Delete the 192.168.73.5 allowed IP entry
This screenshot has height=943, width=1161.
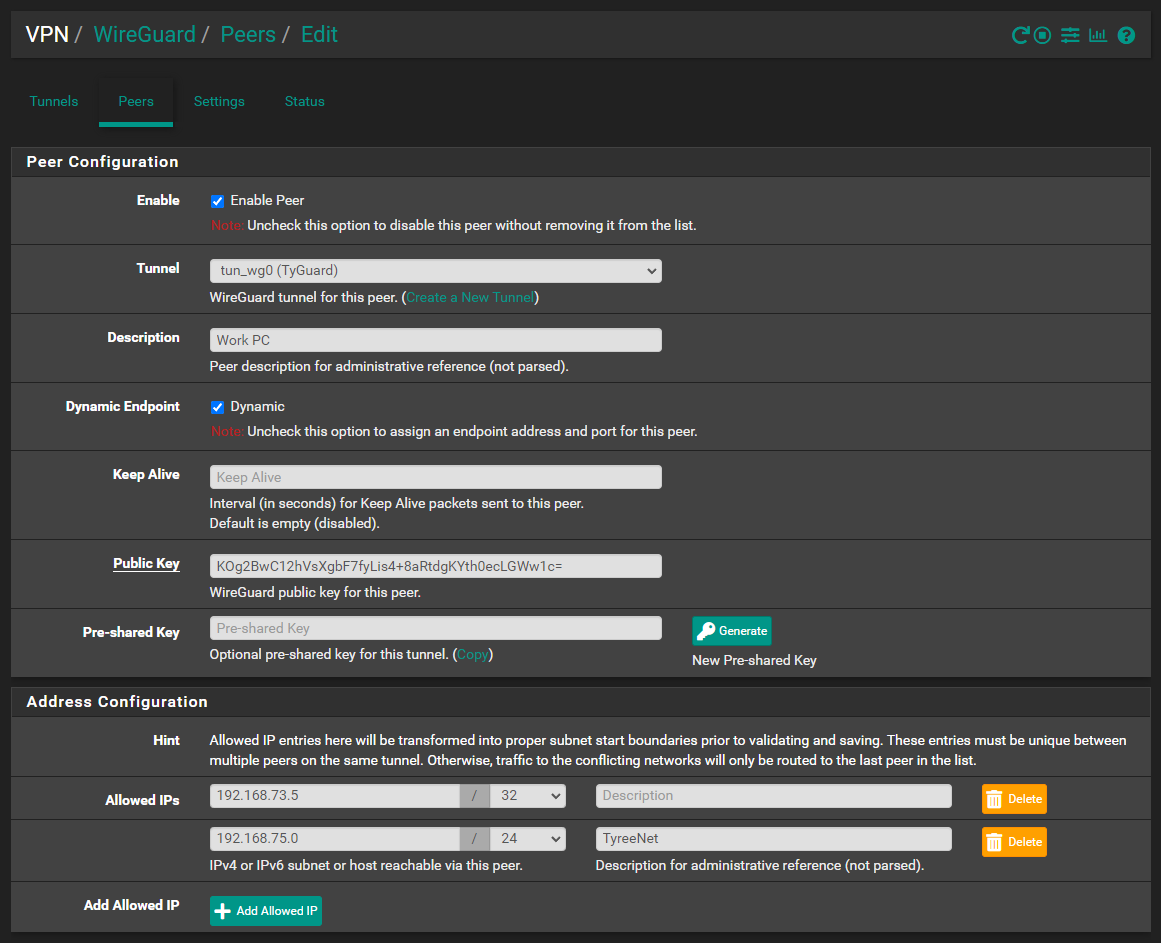1014,799
